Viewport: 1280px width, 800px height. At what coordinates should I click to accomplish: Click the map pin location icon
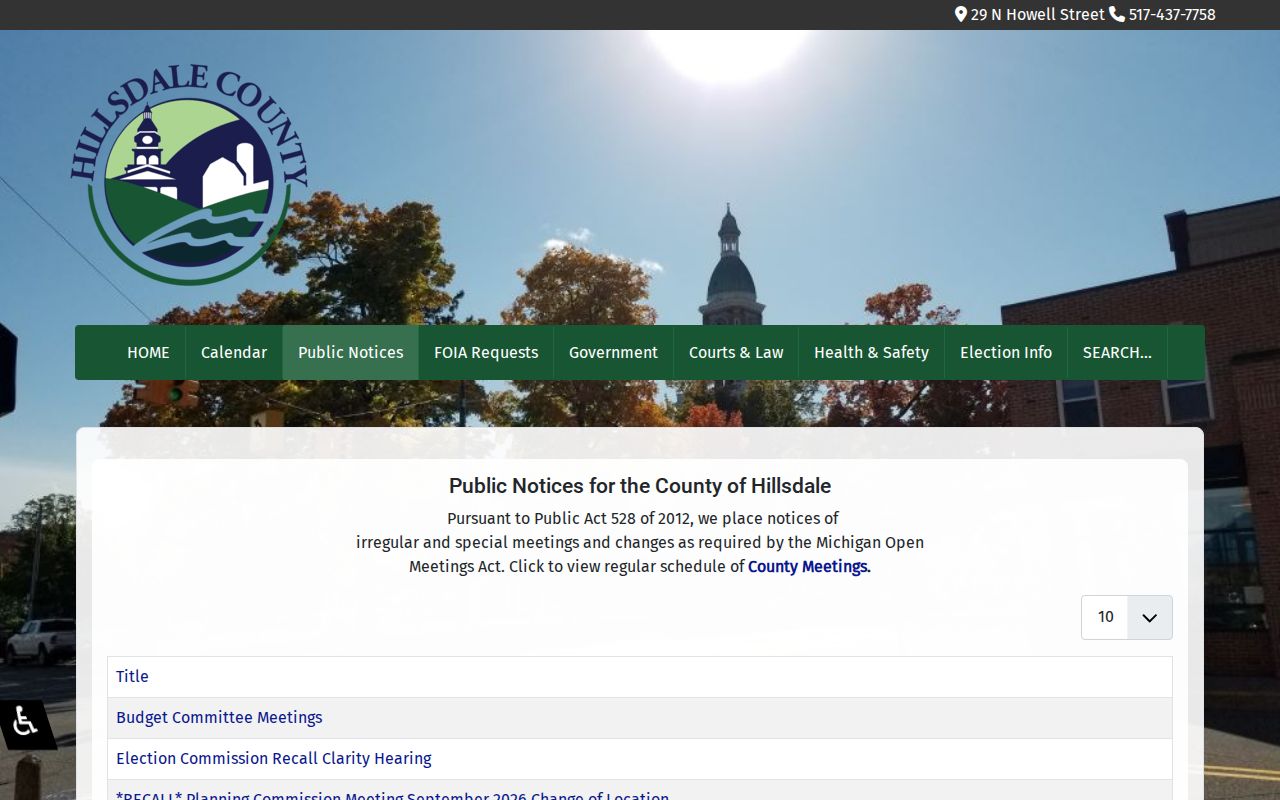coord(961,14)
